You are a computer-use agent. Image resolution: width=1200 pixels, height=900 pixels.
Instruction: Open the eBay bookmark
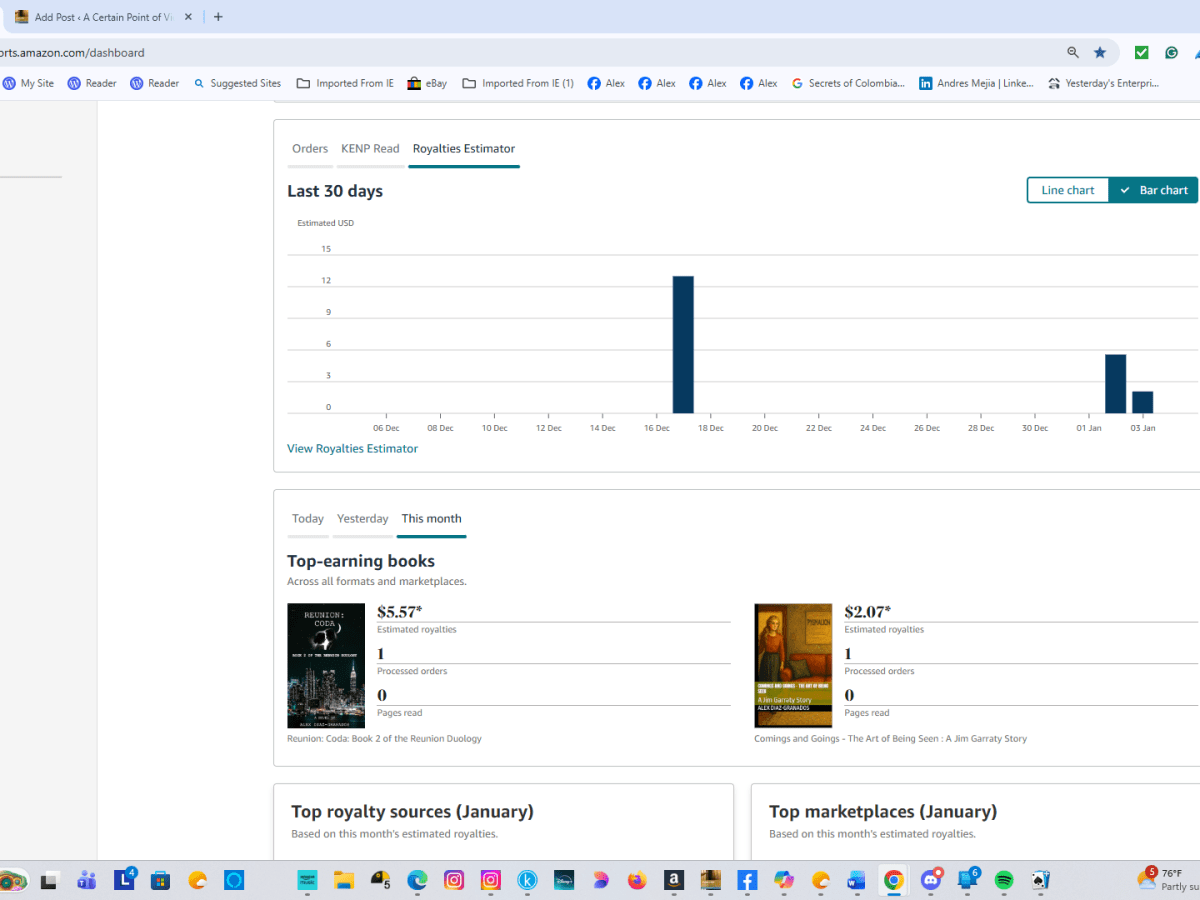(x=427, y=83)
